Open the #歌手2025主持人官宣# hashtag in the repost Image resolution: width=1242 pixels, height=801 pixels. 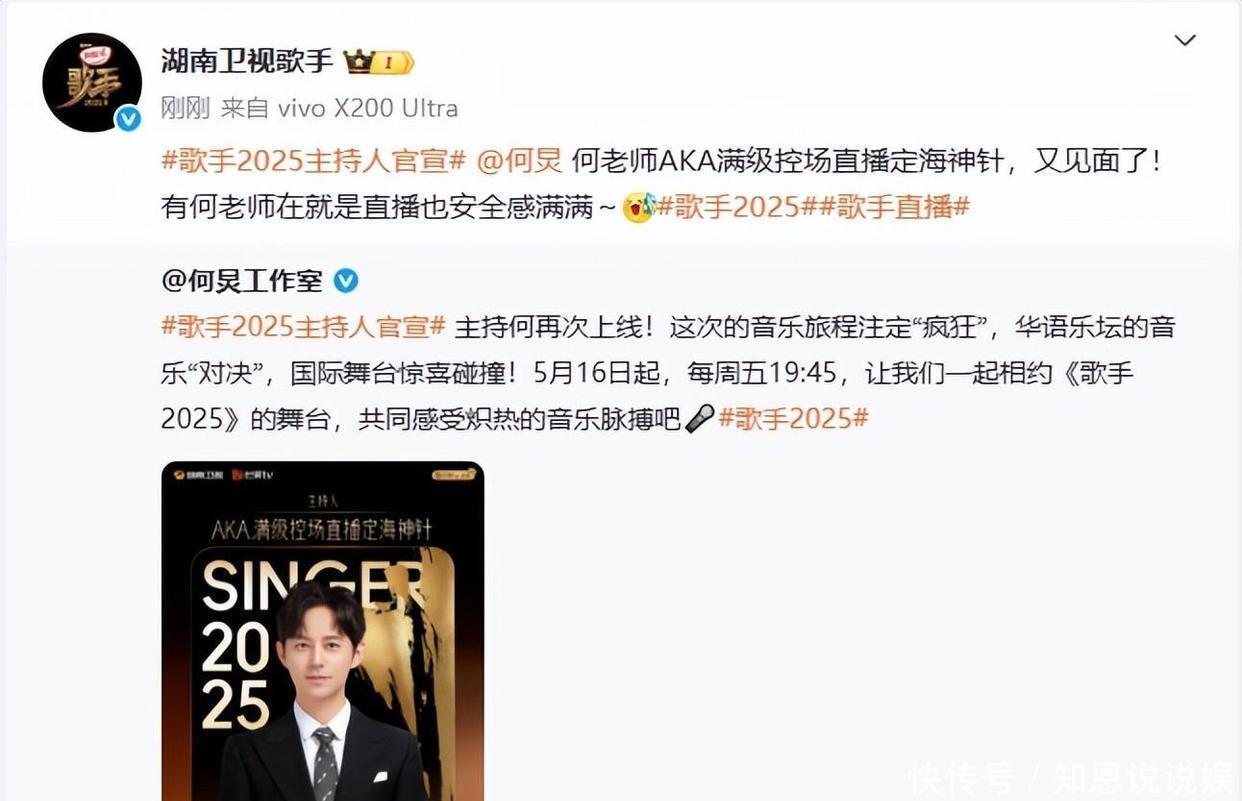[304, 327]
